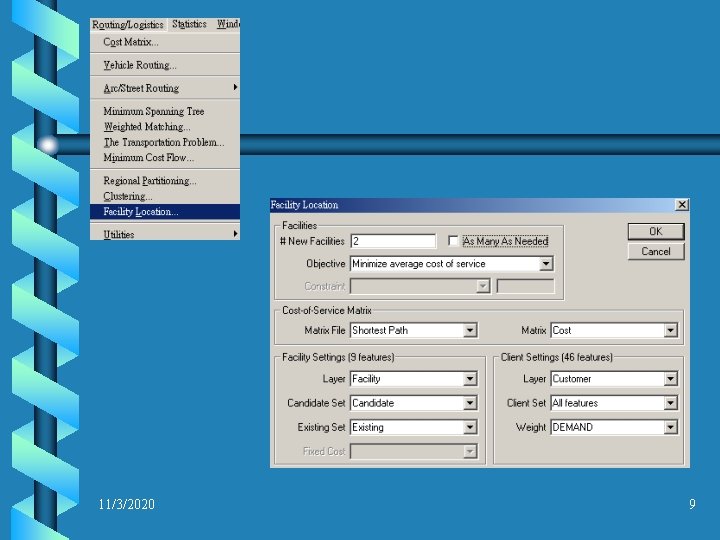The image size is (720, 540).
Task: Open the Client Set dropdown
Action: coord(614,403)
